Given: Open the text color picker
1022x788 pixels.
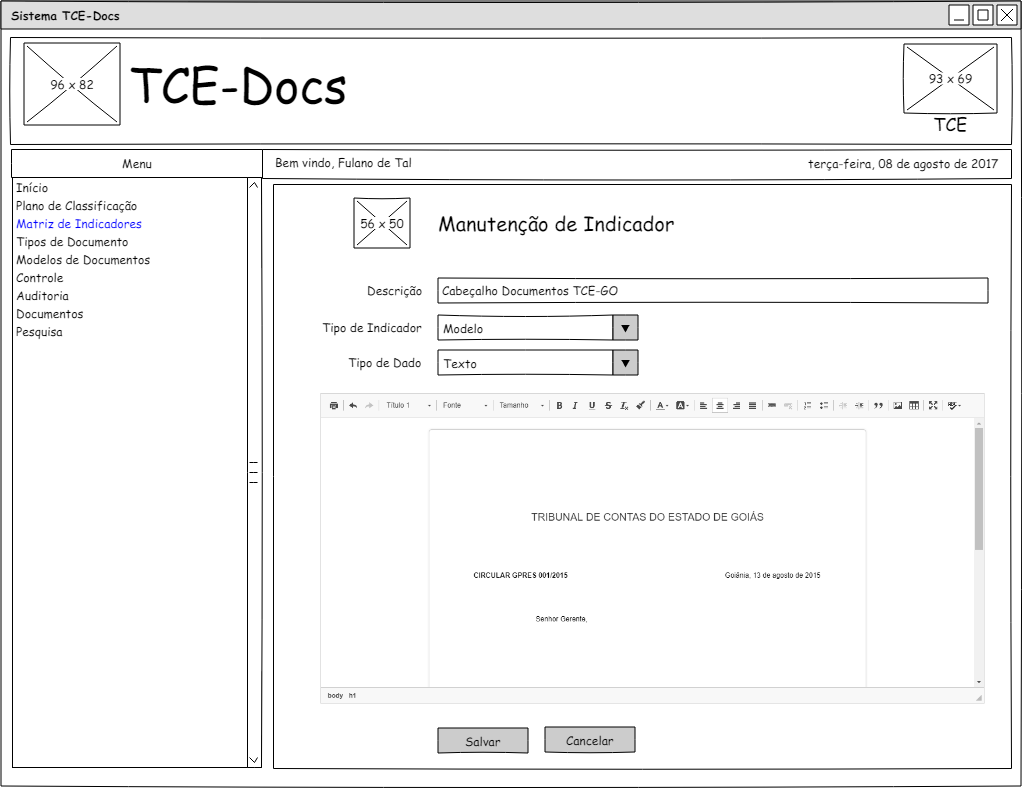Looking at the screenshot, I should click(x=662, y=406).
